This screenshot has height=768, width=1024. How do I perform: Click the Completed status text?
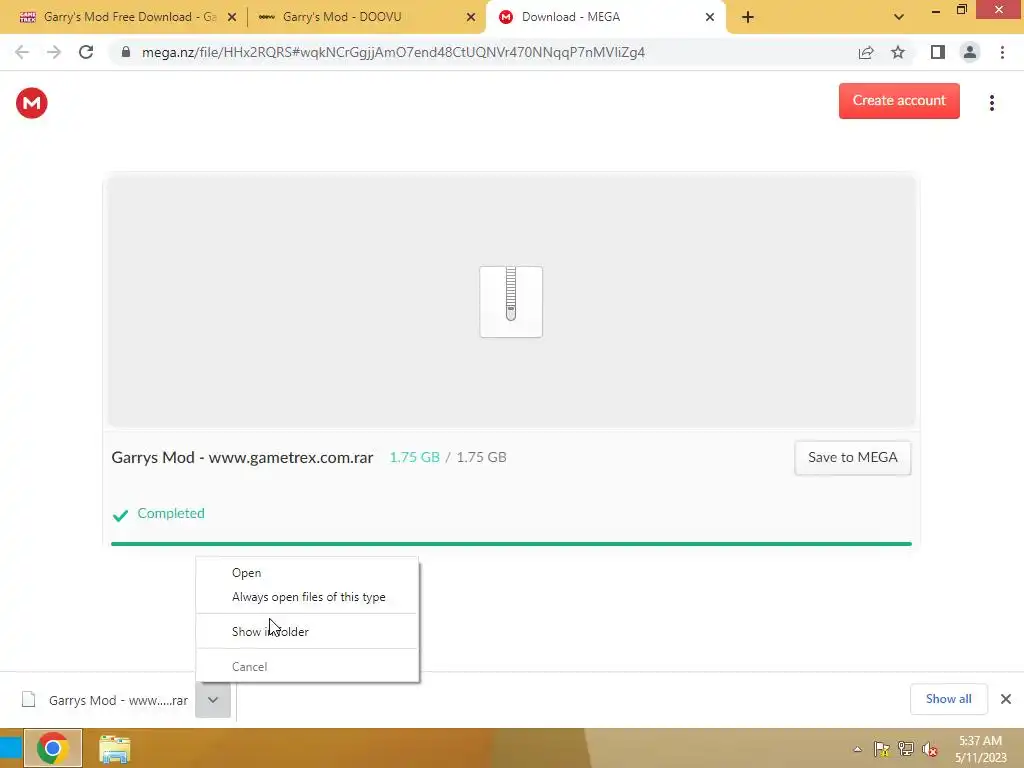pyautogui.click(x=171, y=513)
